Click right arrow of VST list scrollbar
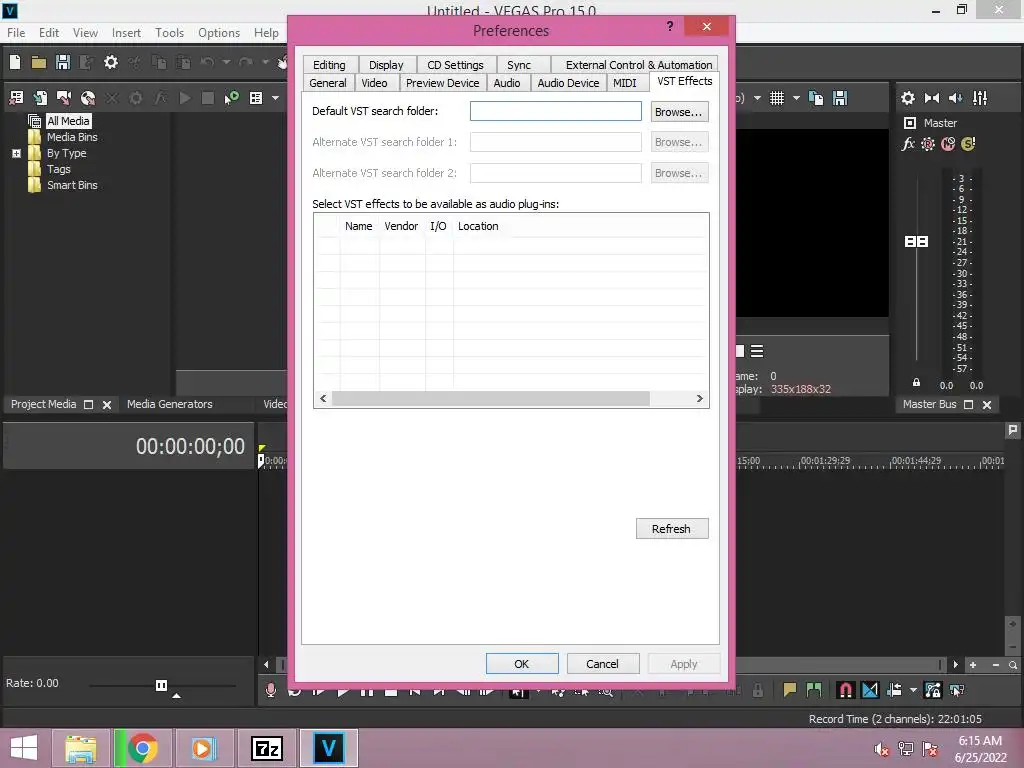1024x768 pixels. (699, 398)
